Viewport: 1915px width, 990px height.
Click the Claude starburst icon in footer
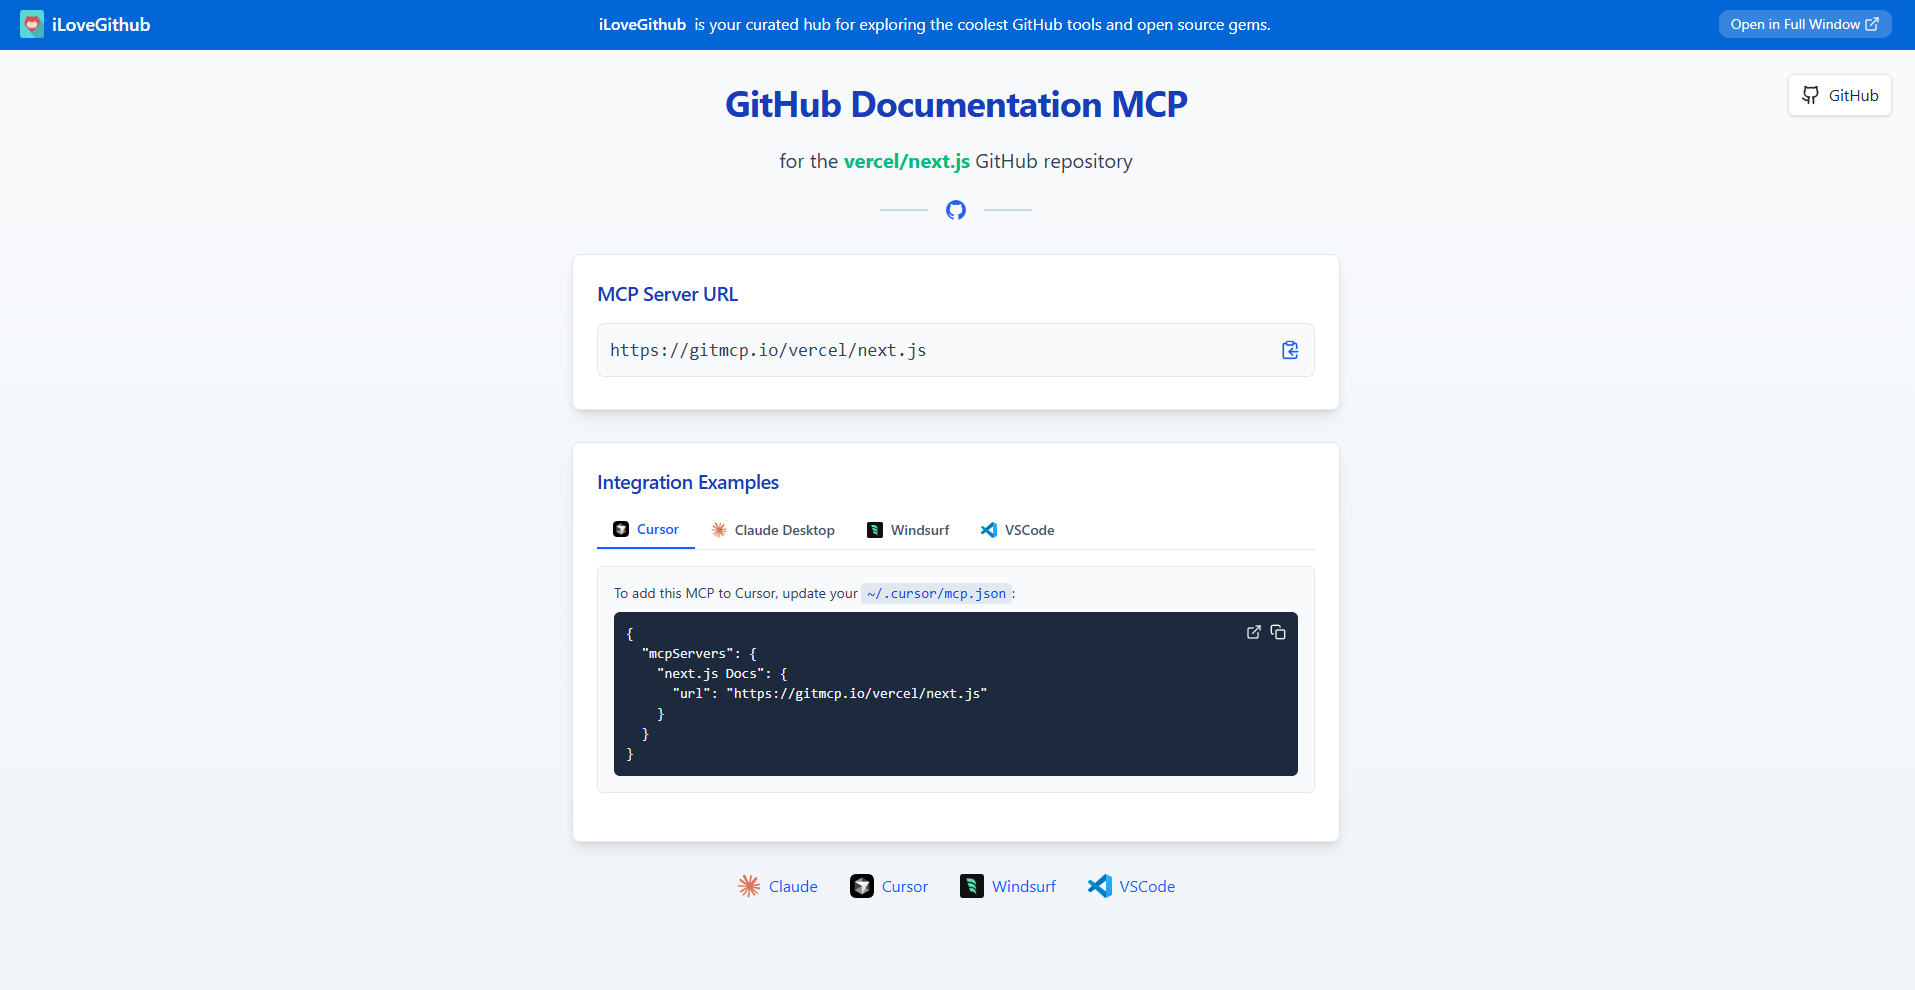tap(749, 886)
